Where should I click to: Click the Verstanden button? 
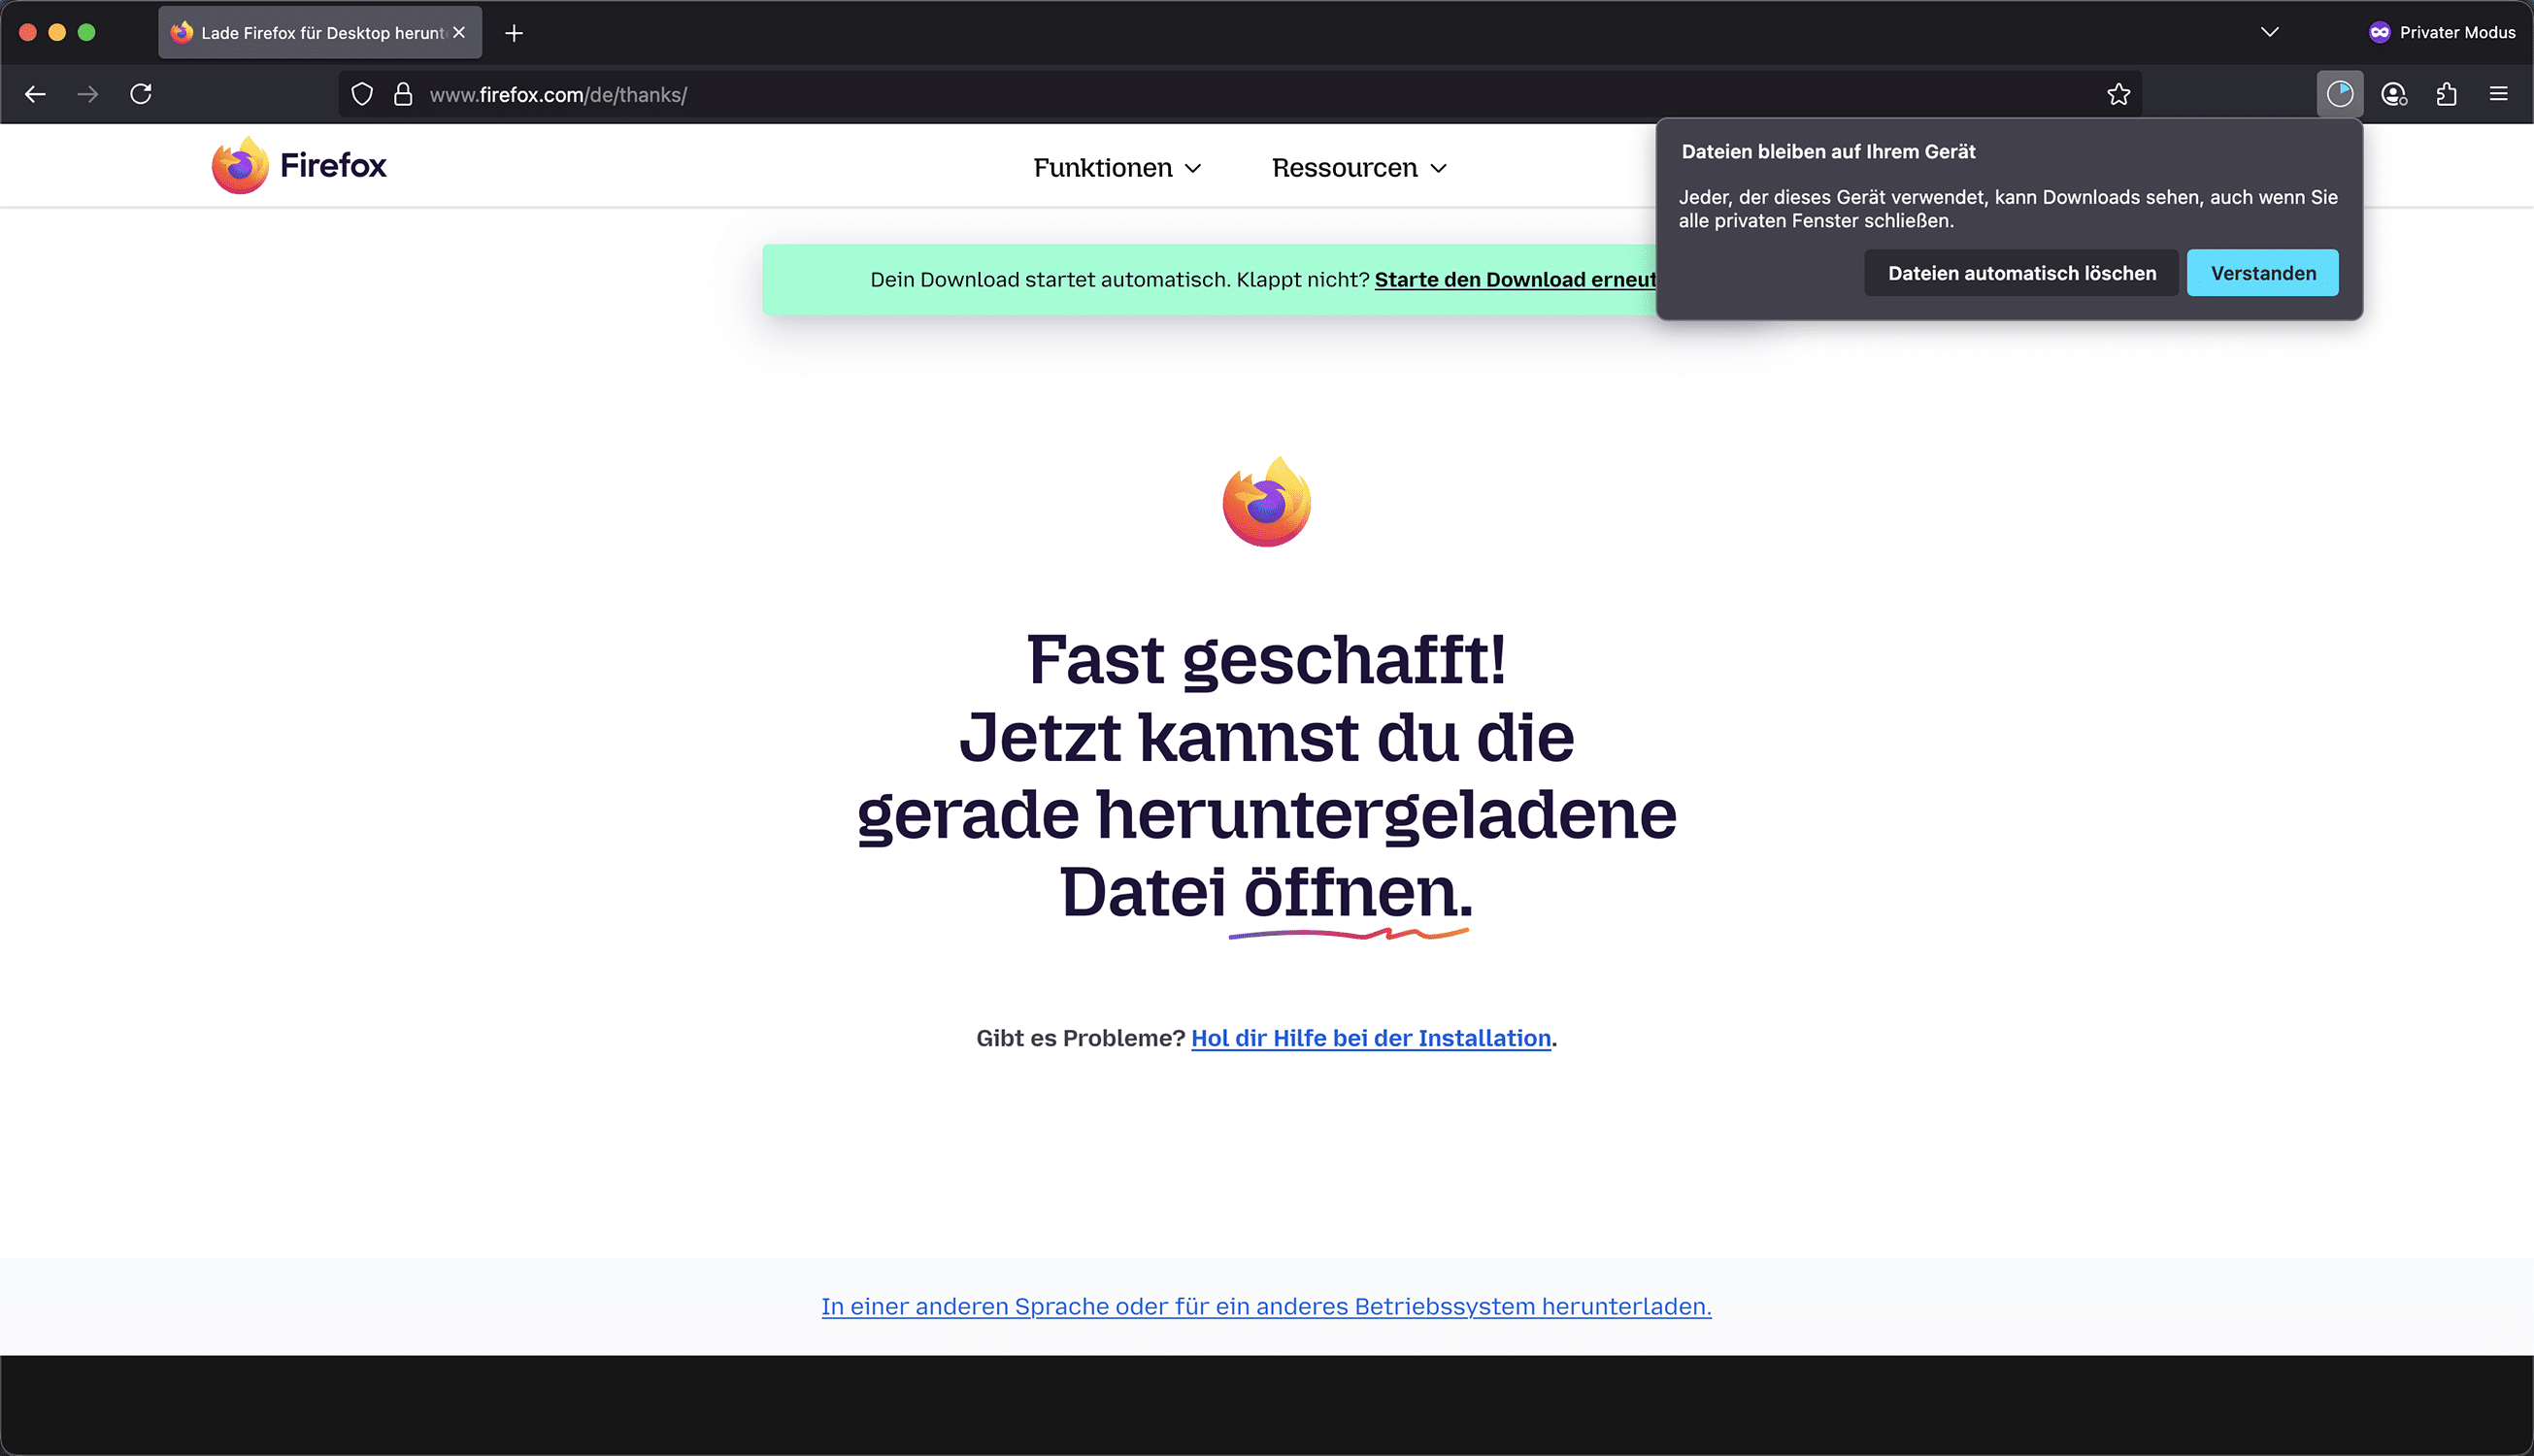[2262, 273]
